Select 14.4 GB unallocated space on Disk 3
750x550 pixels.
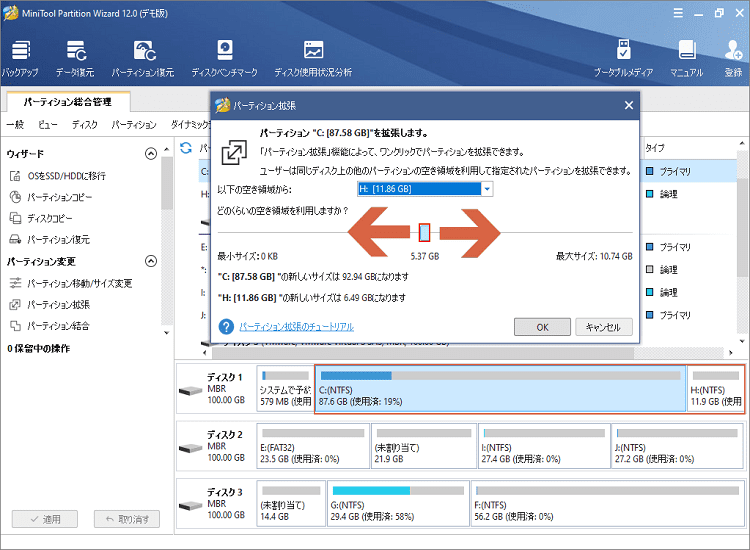coord(291,504)
